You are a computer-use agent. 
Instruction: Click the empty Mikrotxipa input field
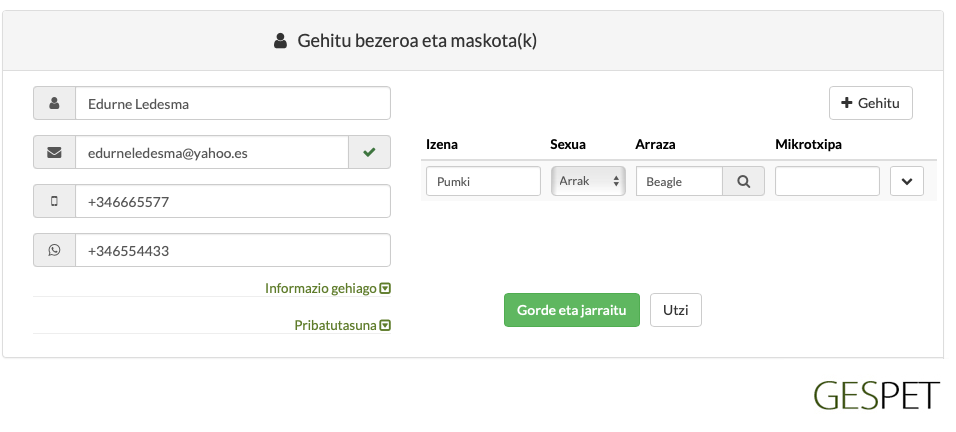coord(827,181)
